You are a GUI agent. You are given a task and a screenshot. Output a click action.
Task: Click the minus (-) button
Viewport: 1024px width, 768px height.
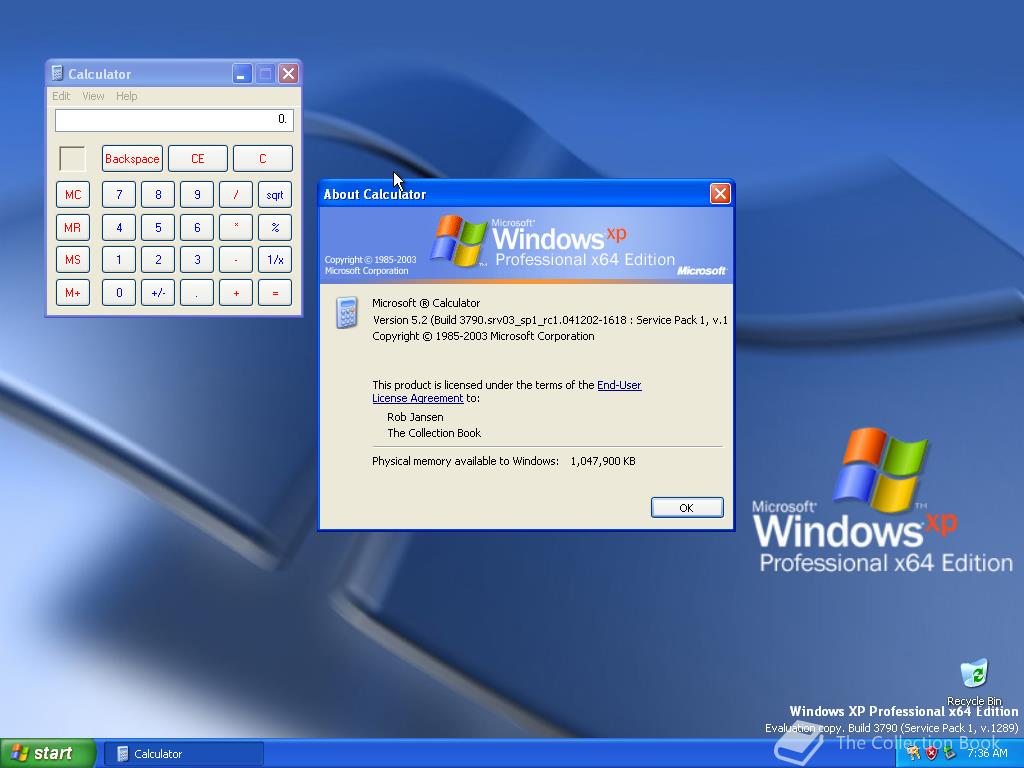click(236, 259)
